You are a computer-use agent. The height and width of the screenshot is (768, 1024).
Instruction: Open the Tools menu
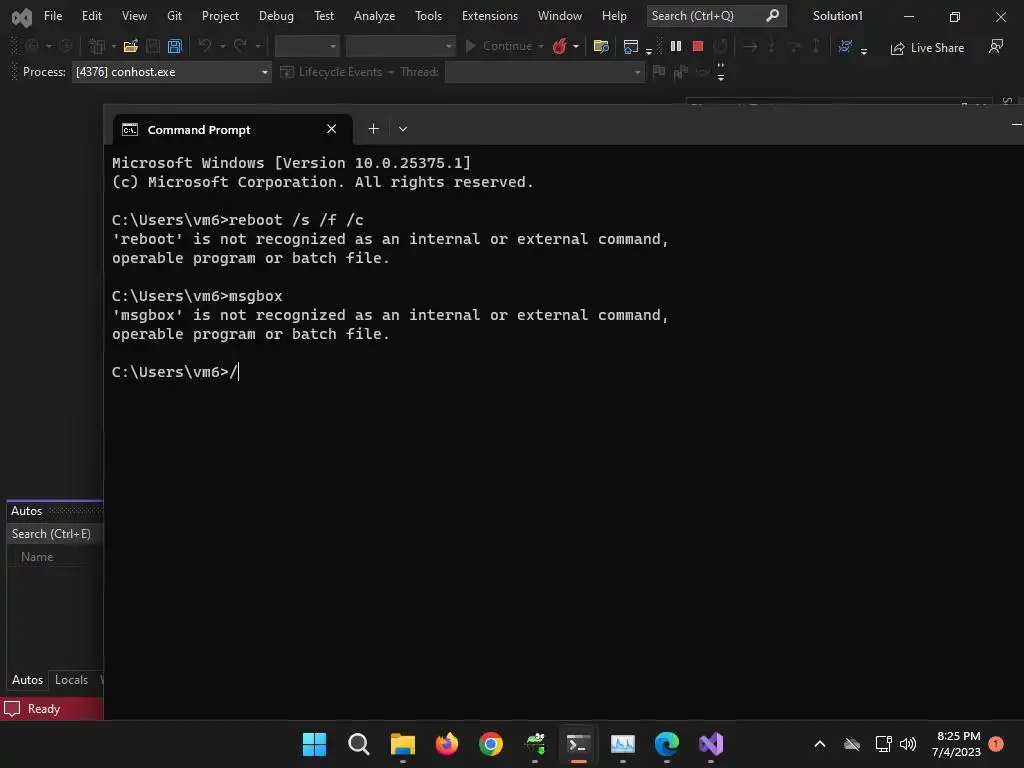(428, 16)
